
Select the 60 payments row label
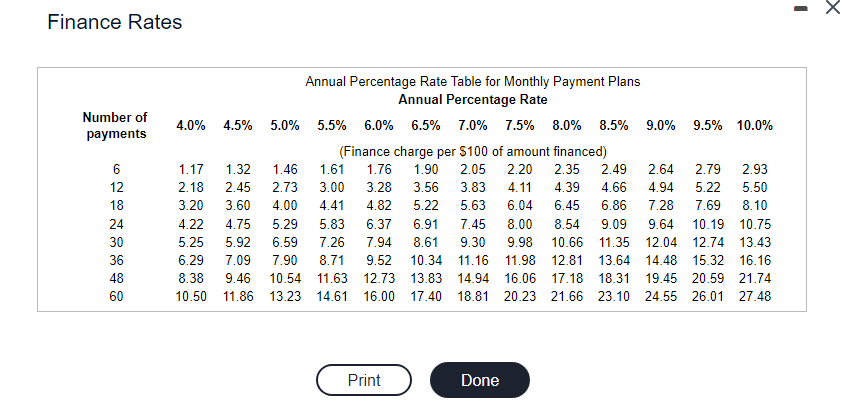point(116,296)
